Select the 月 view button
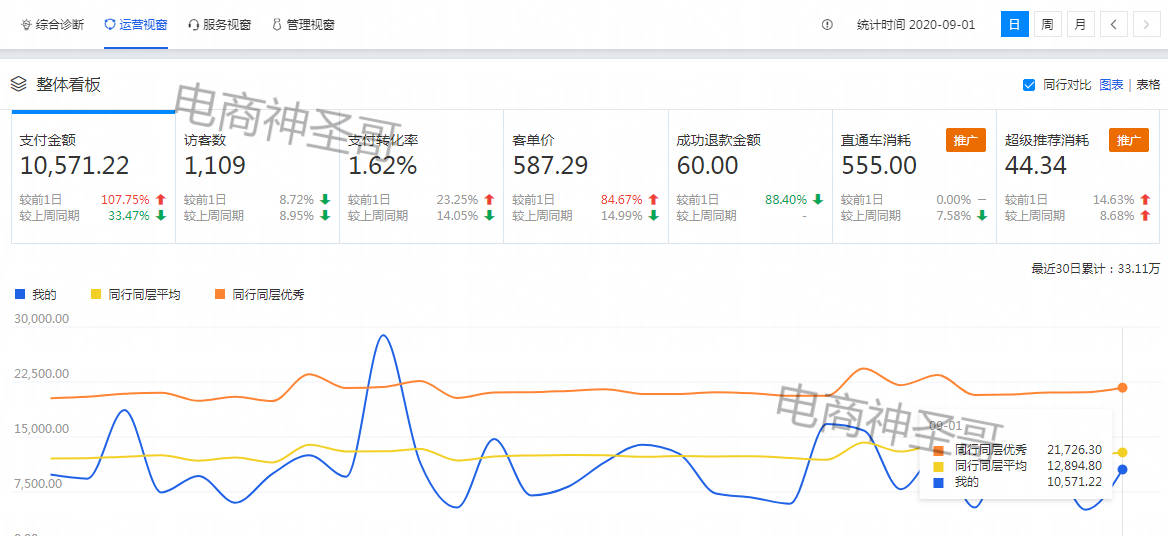This screenshot has height=536, width=1168. point(1080,25)
